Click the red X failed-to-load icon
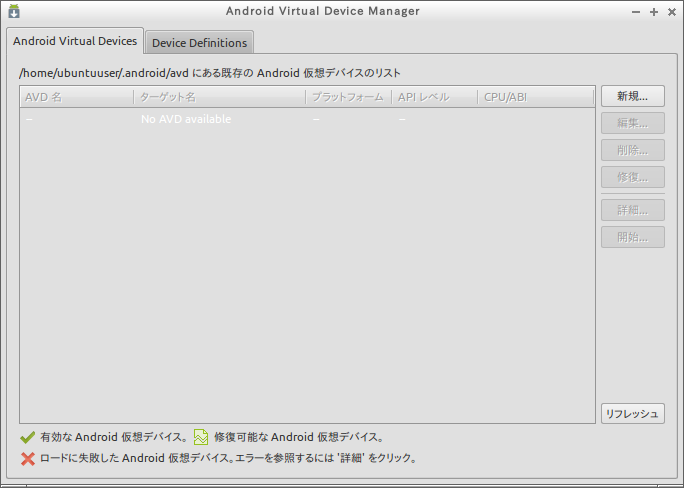 point(27,458)
